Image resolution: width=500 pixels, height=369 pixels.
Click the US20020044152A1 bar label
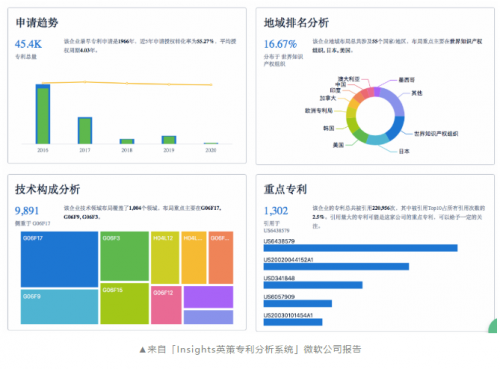point(289,260)
